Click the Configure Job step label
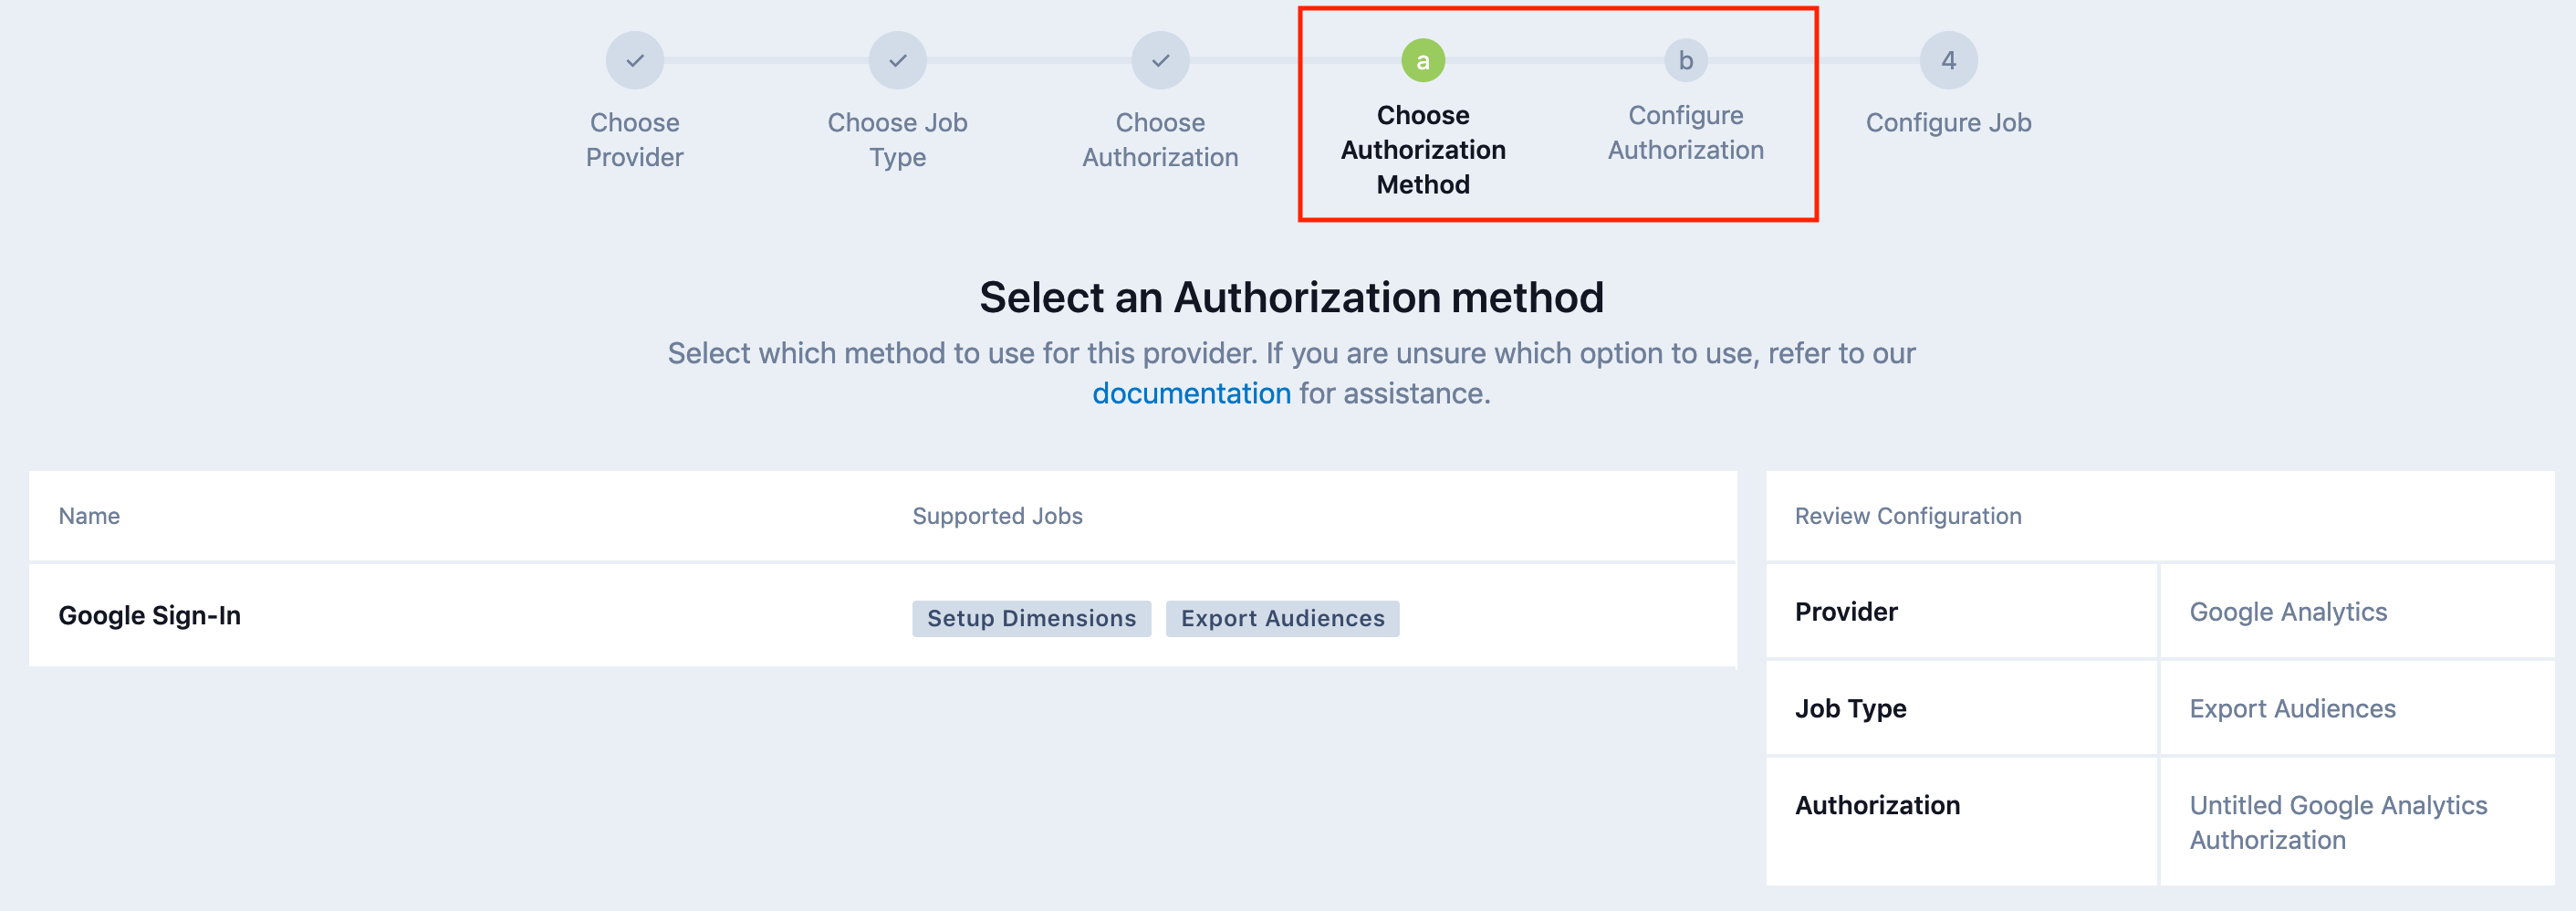The image size is (2576, 911). tap(1947, 122)
